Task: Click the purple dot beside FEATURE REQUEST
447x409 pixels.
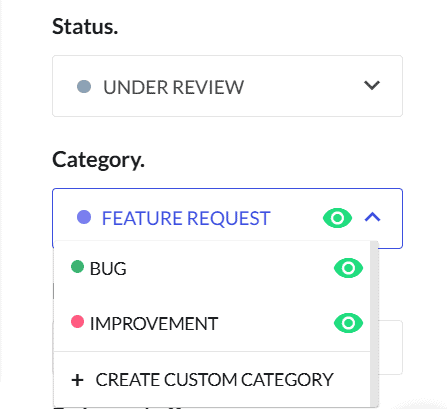Action: pyautogui.click(x=84, y=217)
